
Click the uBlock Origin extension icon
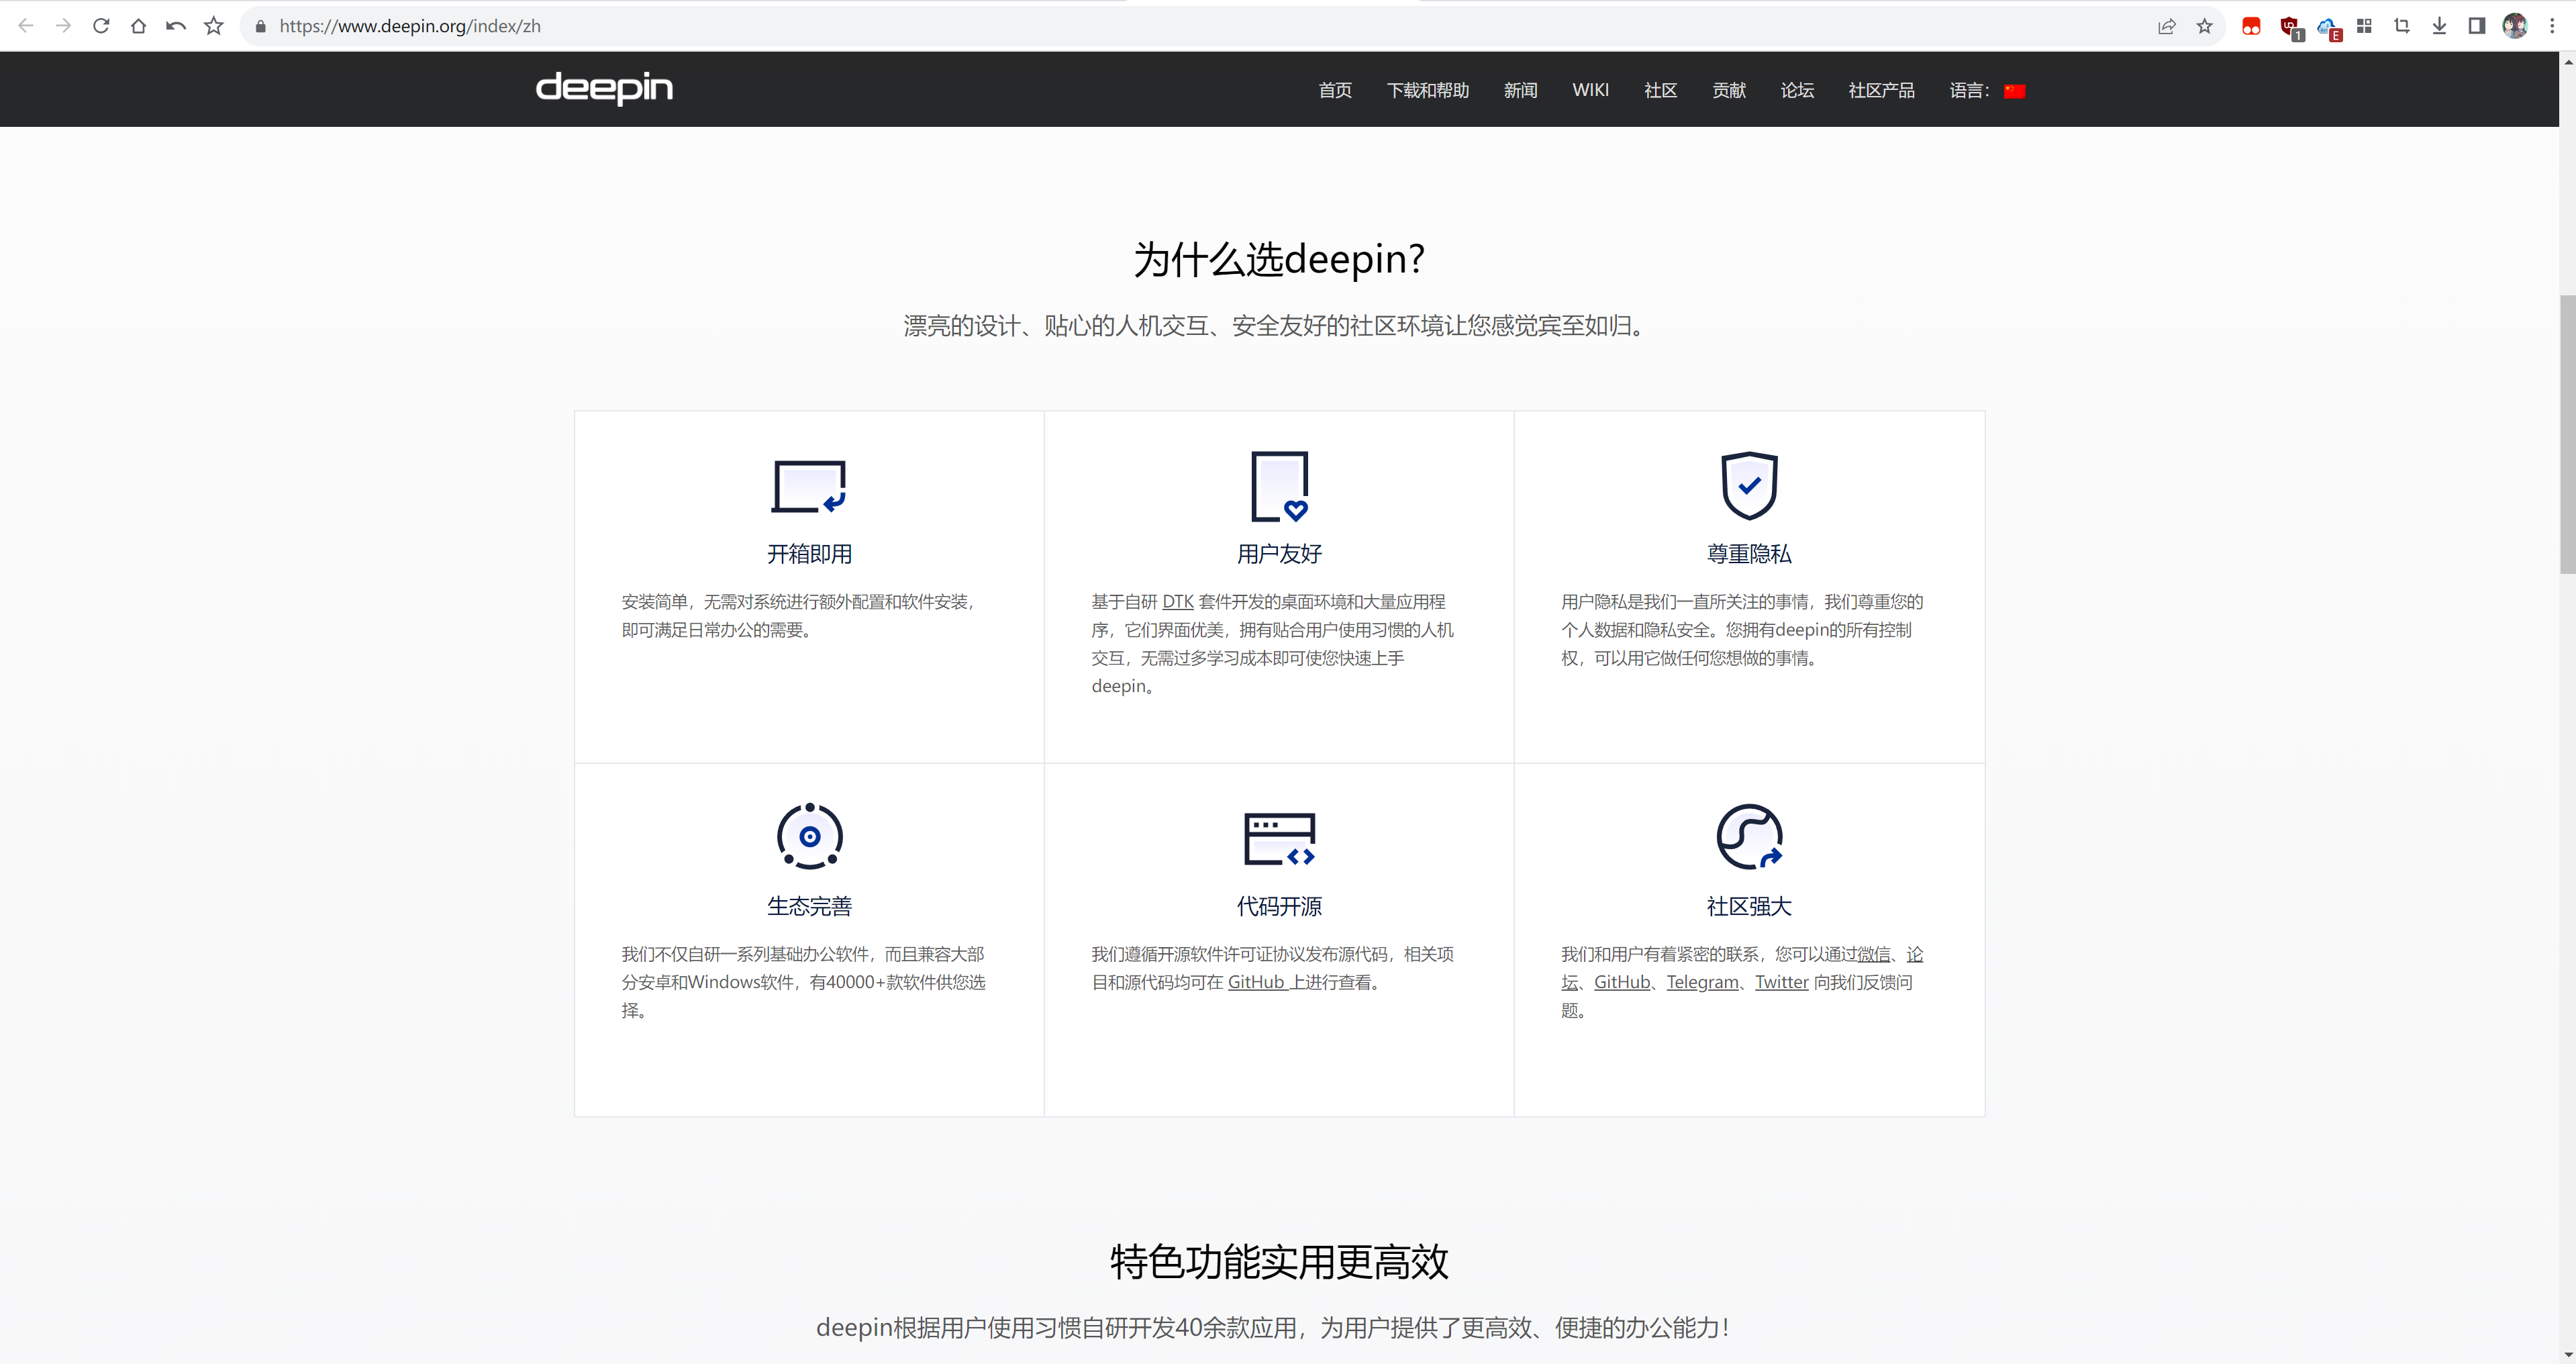(x=2290, y=25)
